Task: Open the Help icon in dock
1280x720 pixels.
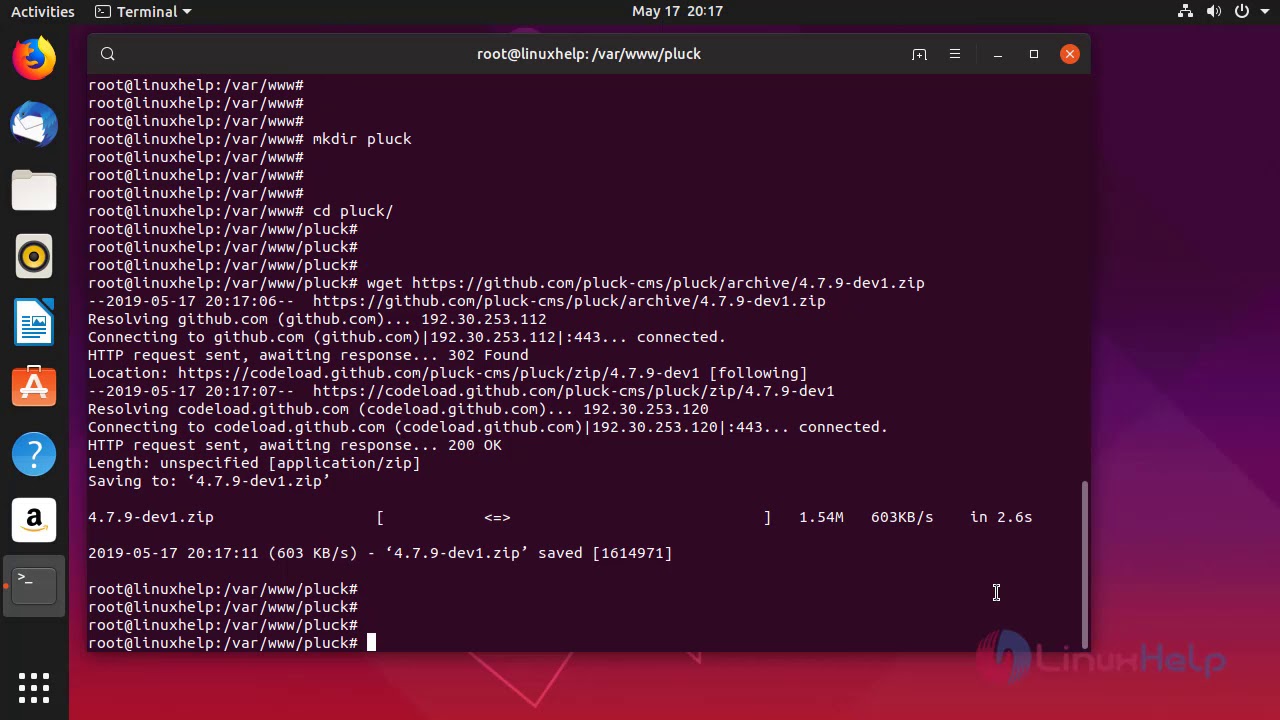Action: click(34, 454)
